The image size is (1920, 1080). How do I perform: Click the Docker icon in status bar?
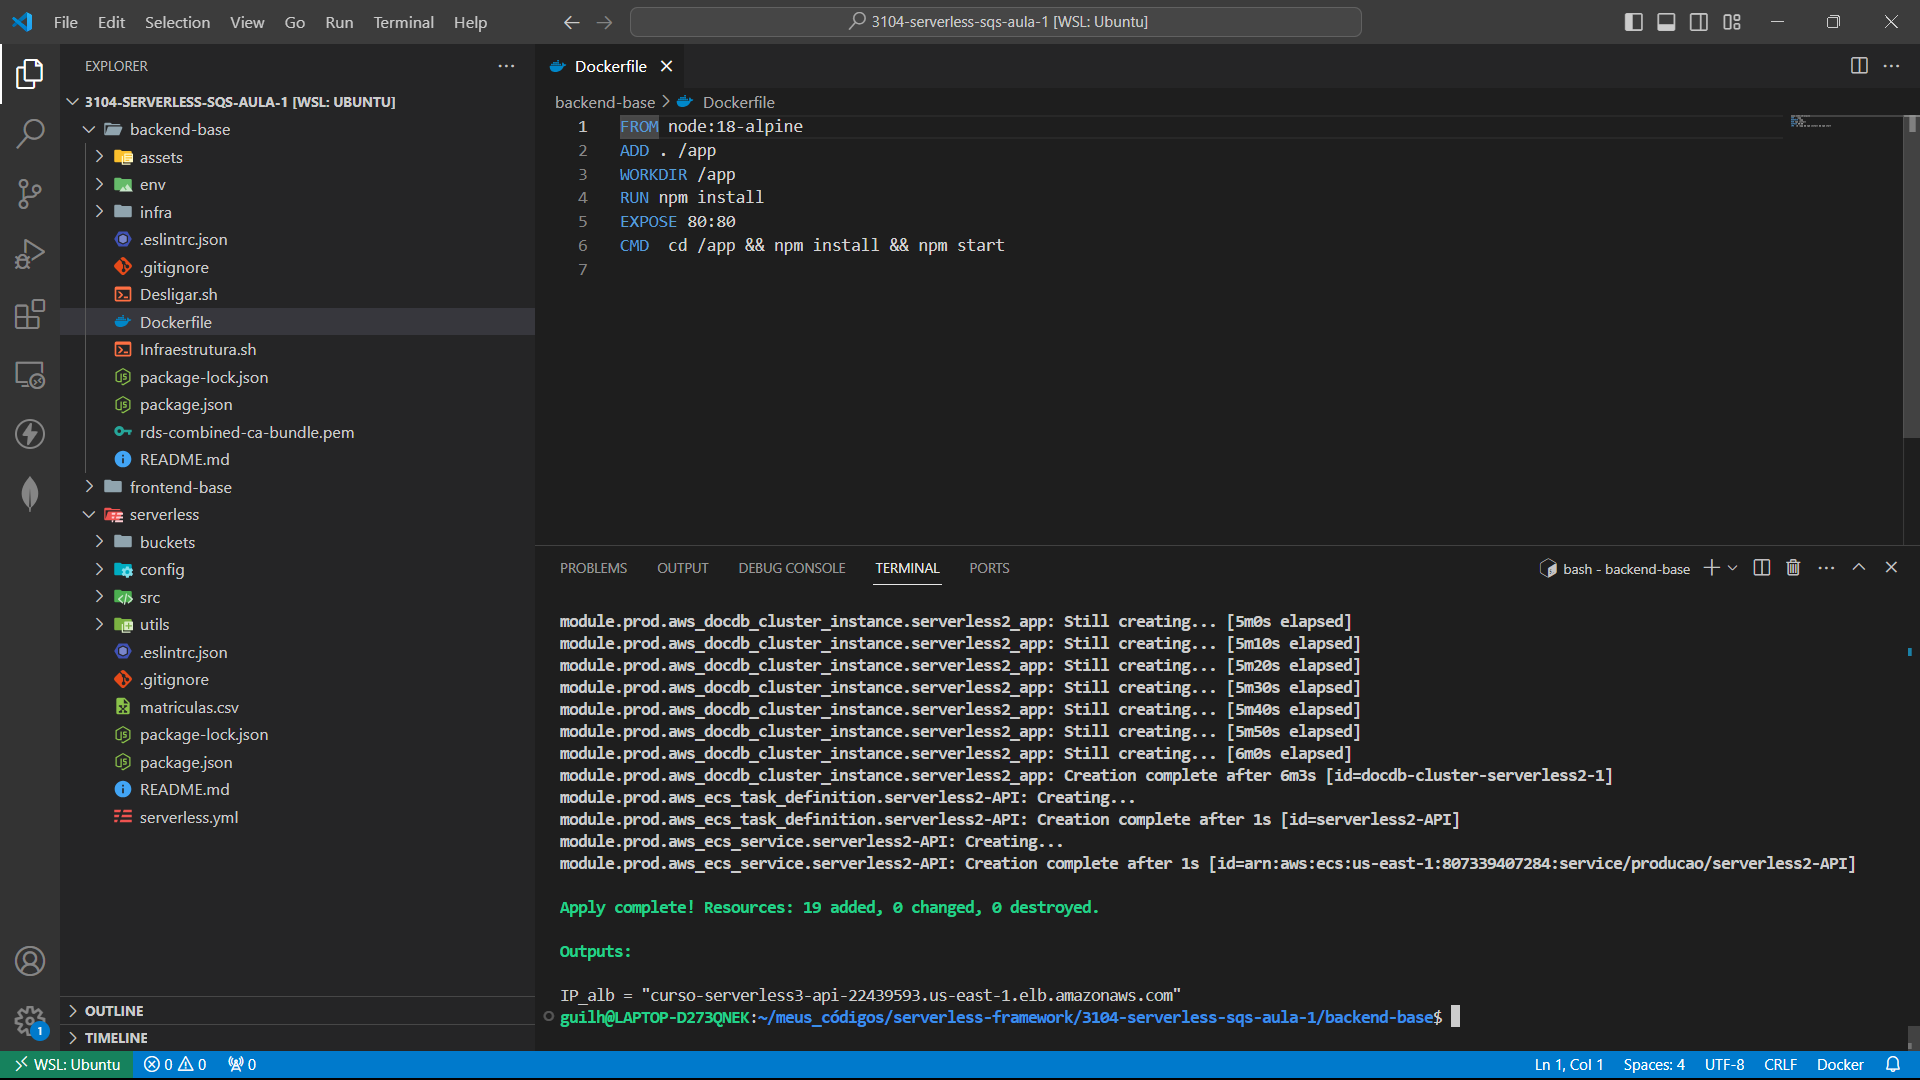[1840, 1065]
